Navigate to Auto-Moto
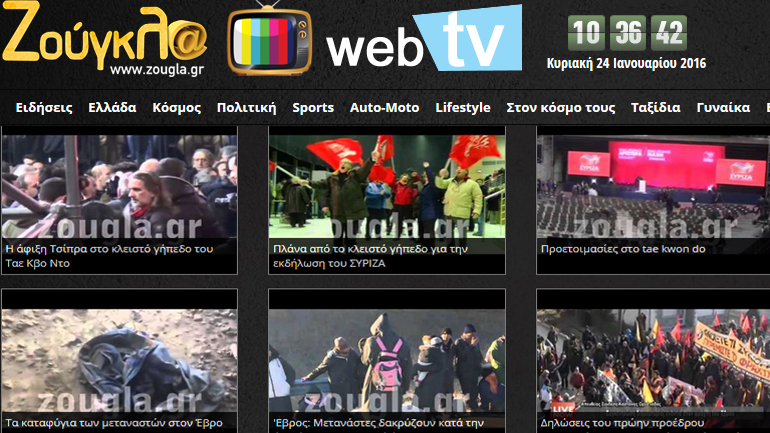This screenshot has width=770, height=433. click(x=385, y=108)
